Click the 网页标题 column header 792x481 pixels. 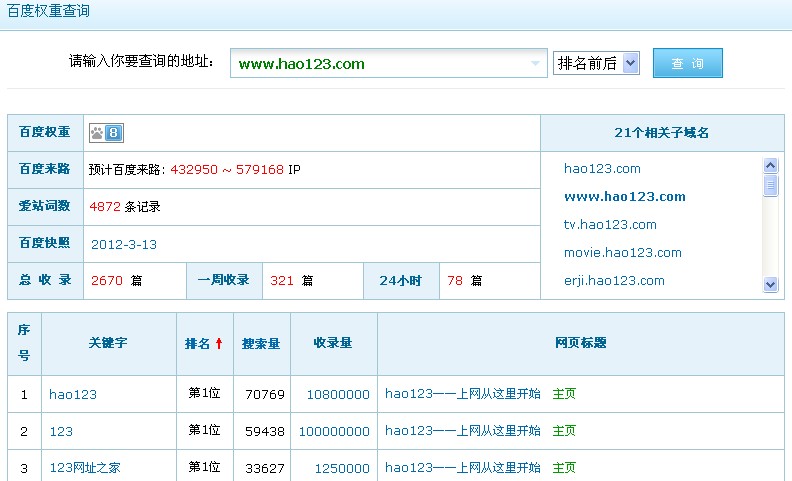581,343
